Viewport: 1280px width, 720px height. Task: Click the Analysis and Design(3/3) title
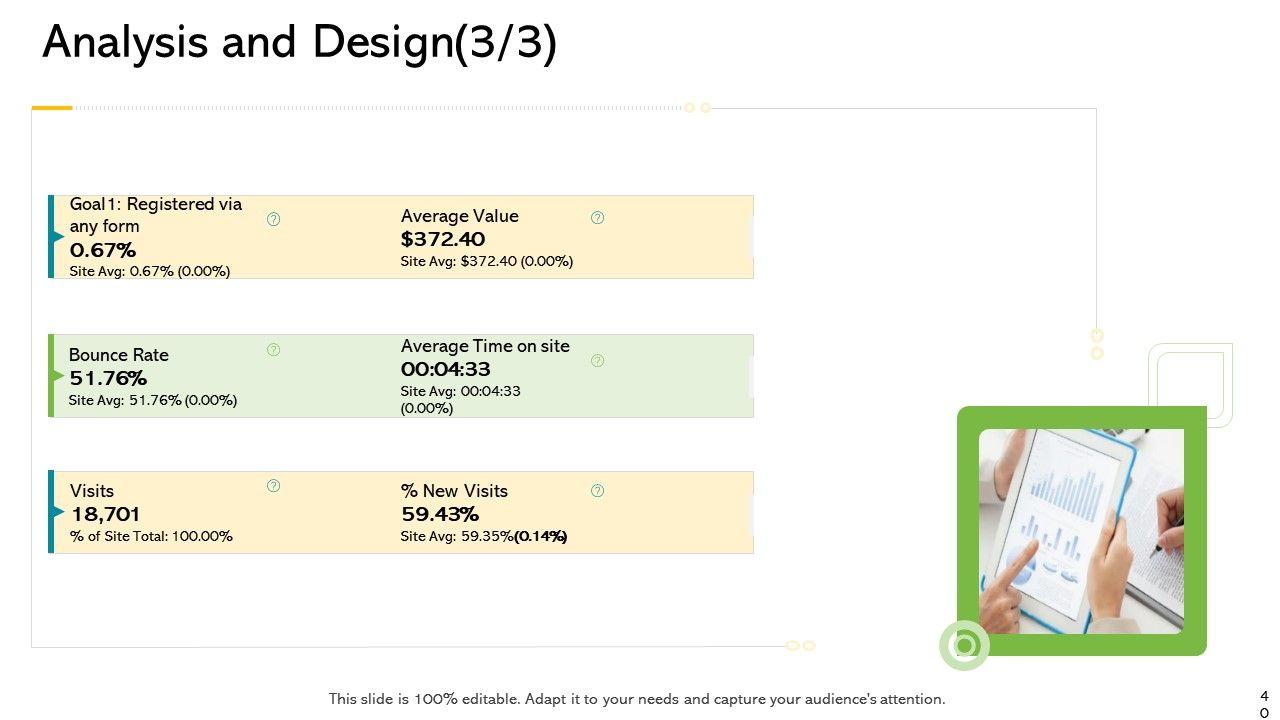(x=299, y=44)
